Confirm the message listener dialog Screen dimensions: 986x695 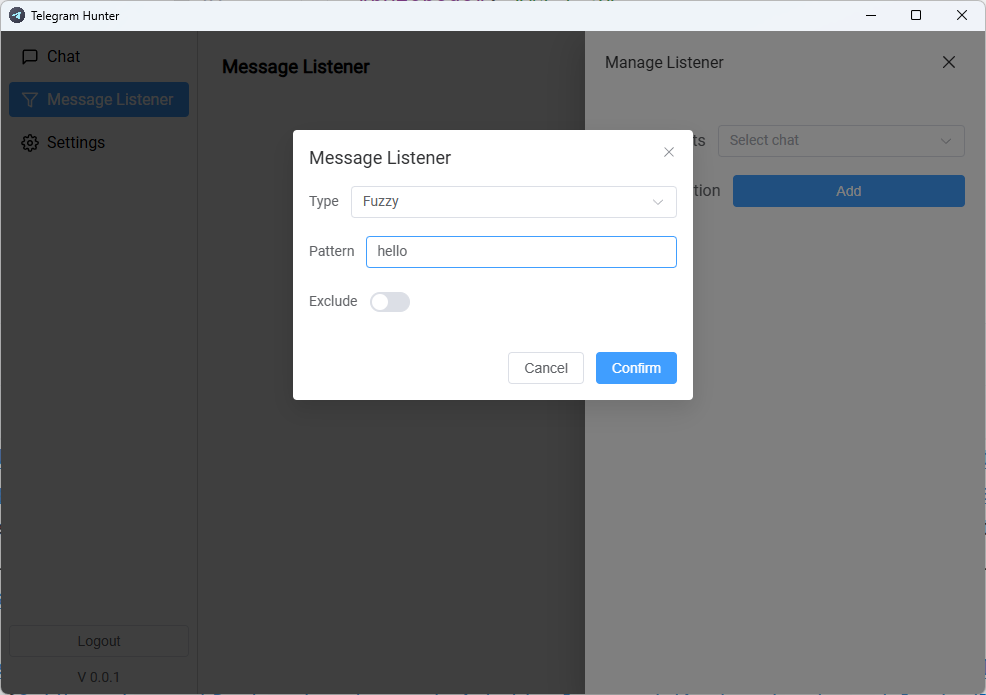[636, 368]
